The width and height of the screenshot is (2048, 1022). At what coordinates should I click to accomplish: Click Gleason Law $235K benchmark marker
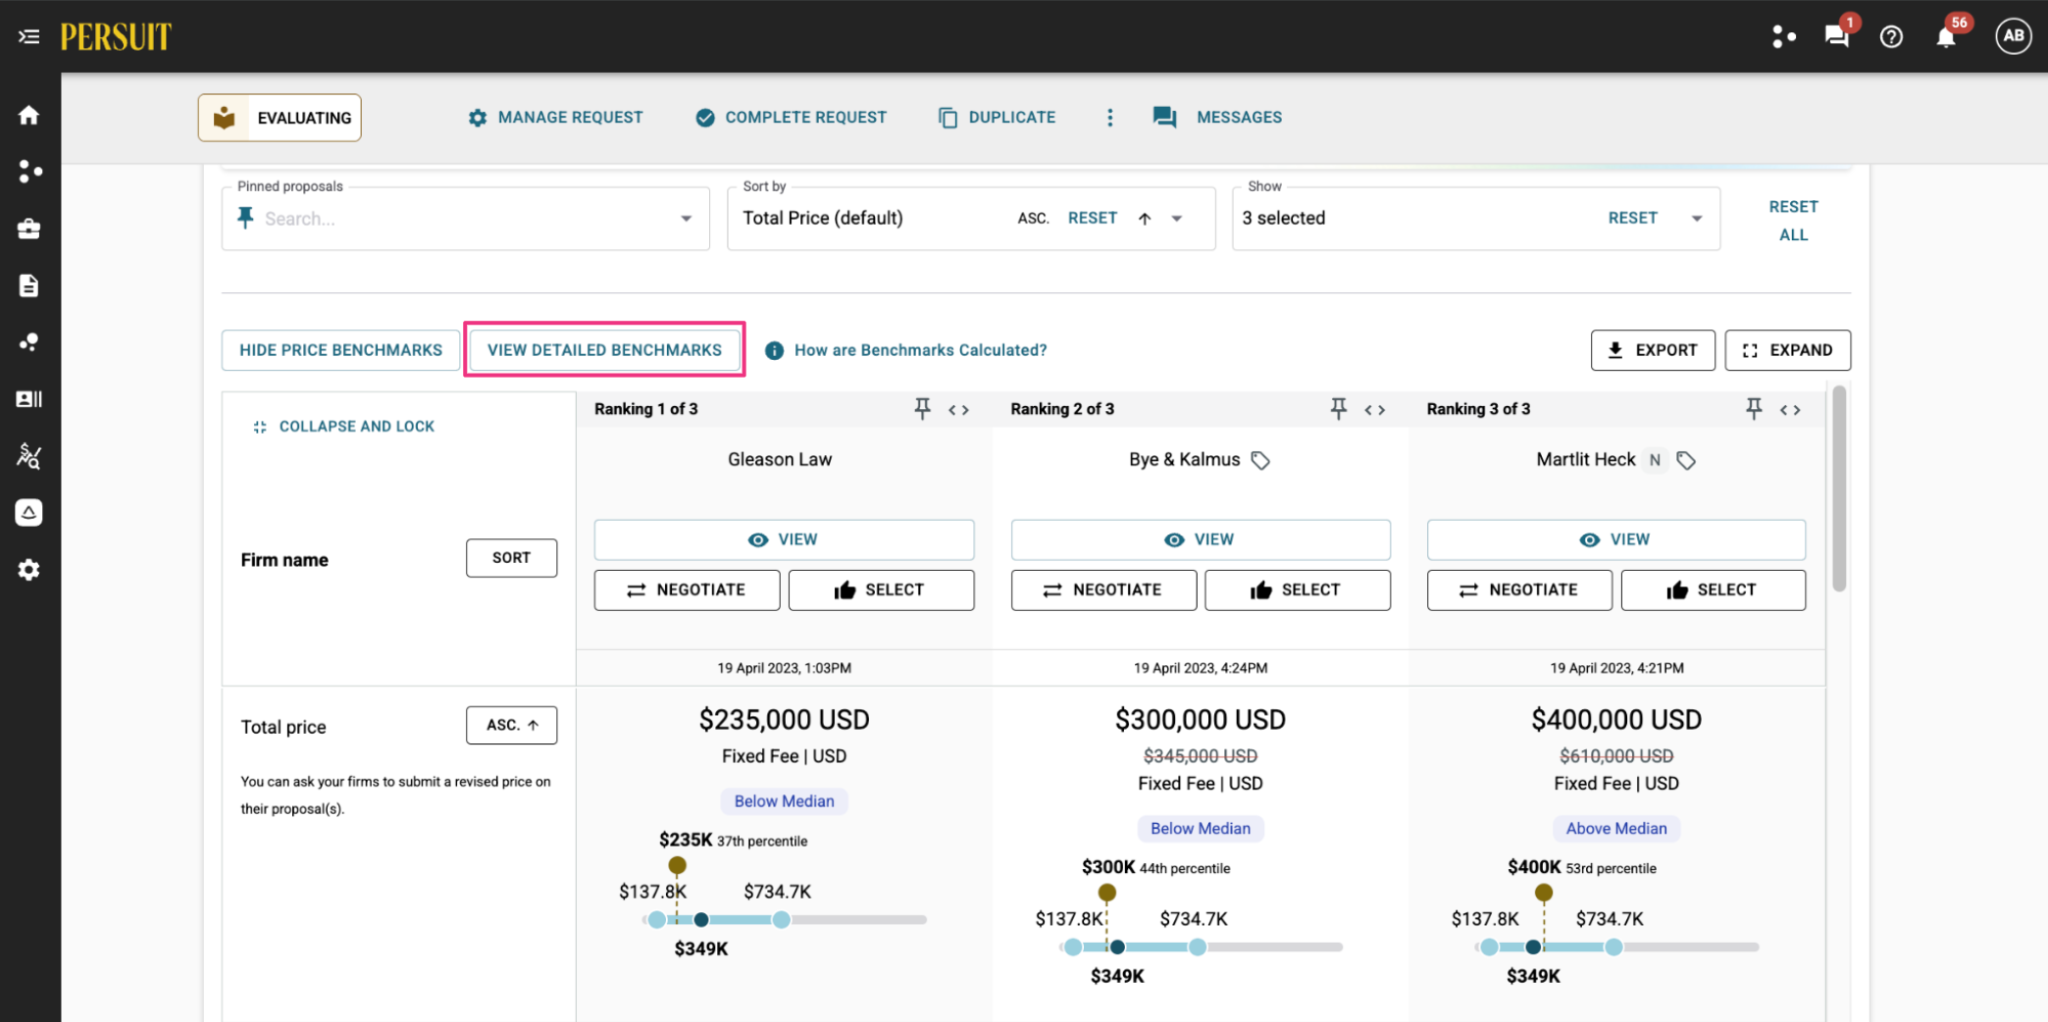[x=677, y=865]
